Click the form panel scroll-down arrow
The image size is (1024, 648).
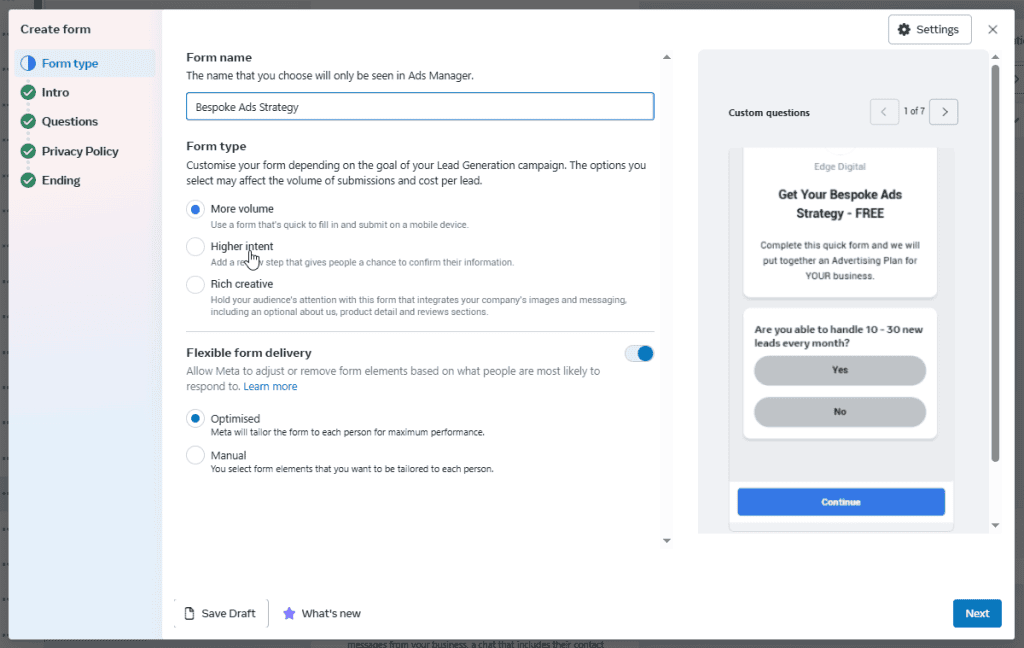point(667,541)
